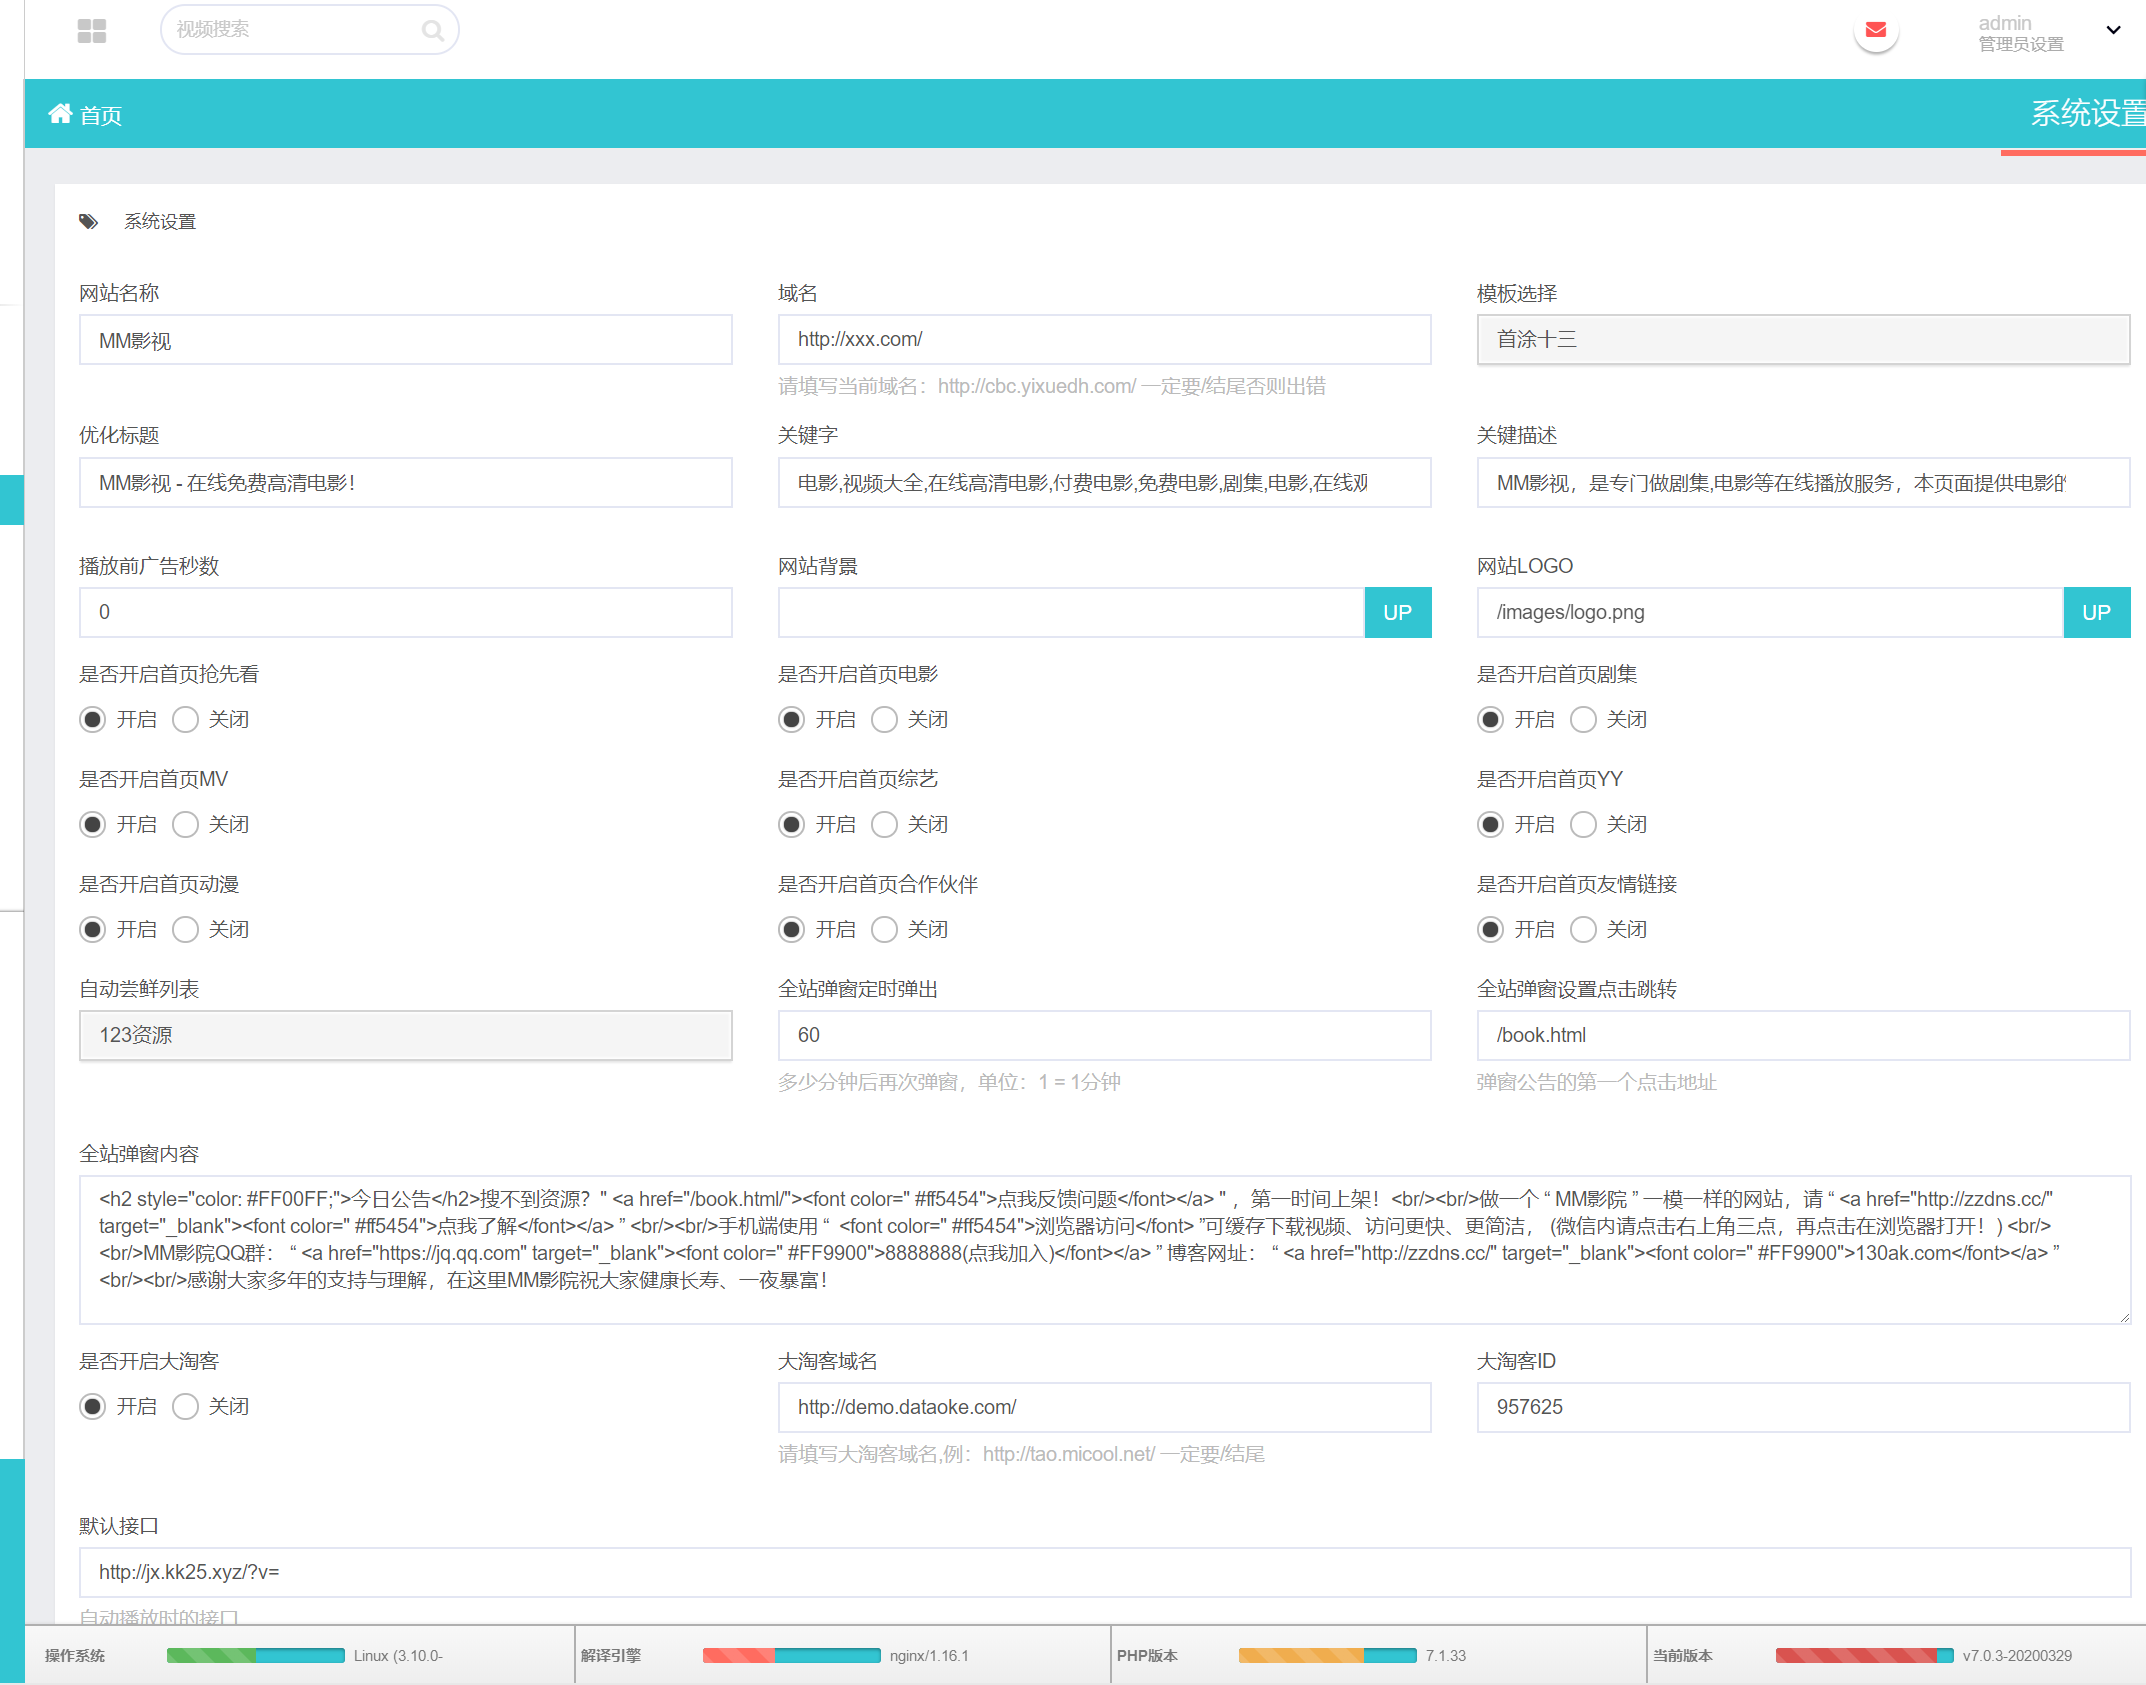Viewport: 2146px width, 1685px height.
Task: Select 关闭 for 是否开启首页YY
Action: (x=1583, y=824)
